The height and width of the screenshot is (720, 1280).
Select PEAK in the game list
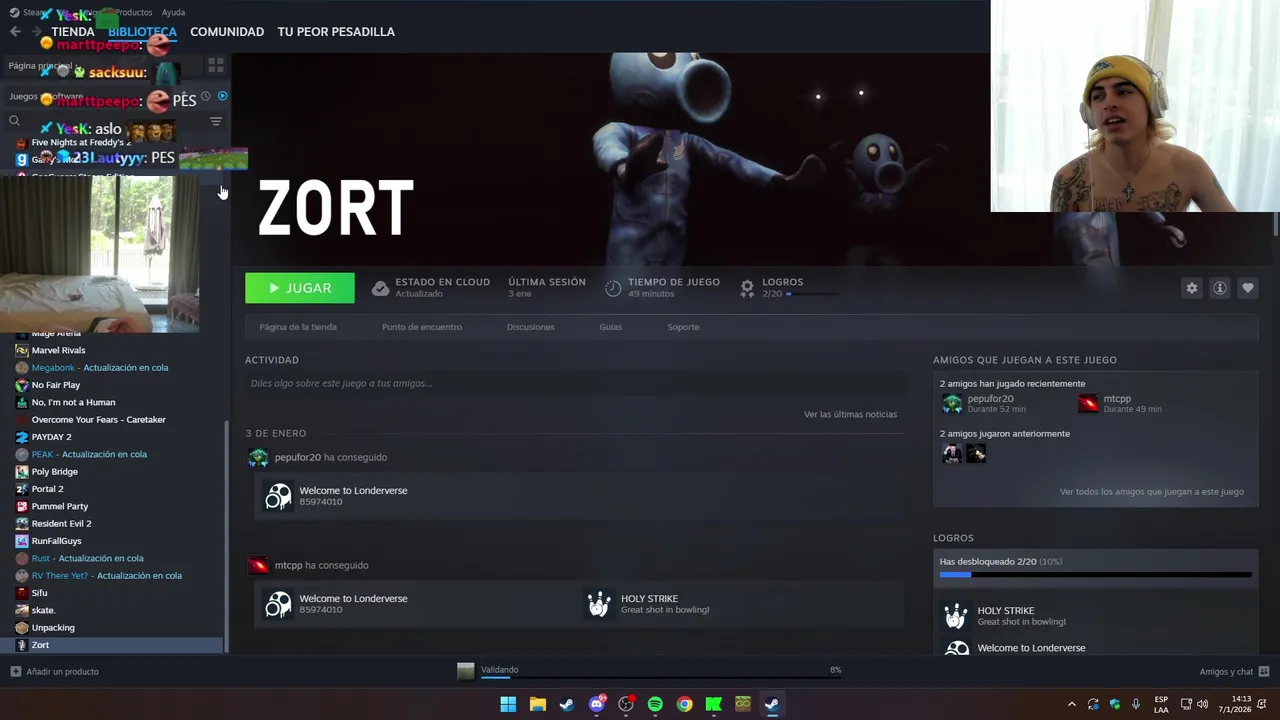pyautogui.click(x=89, y=454)
